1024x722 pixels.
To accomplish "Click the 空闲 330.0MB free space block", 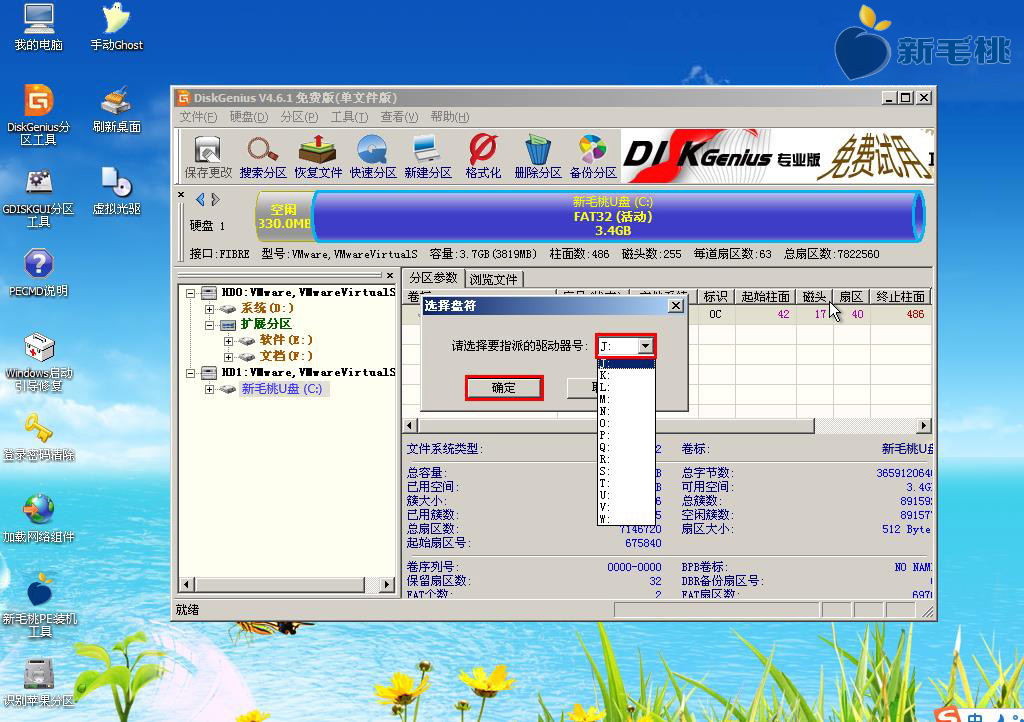I will 283,216.
